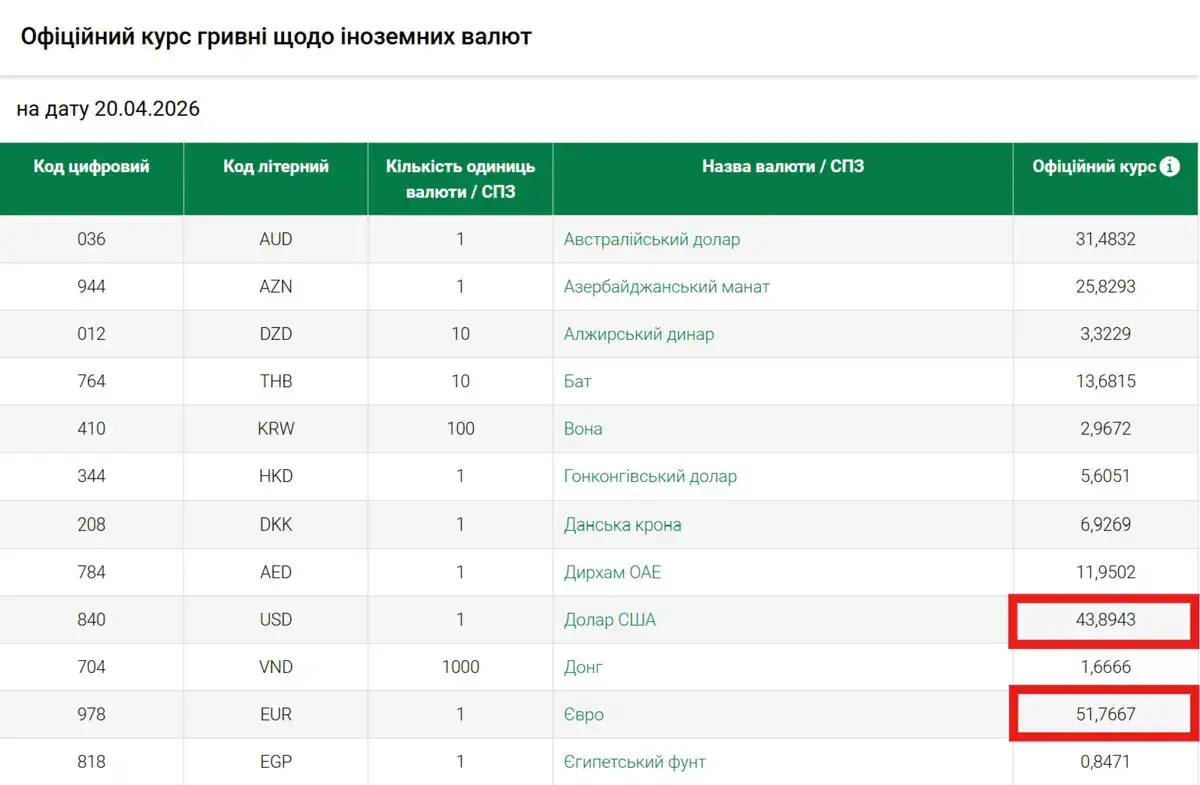Select the THB letter code cell

pyautogui.click(x=276, y=382)
